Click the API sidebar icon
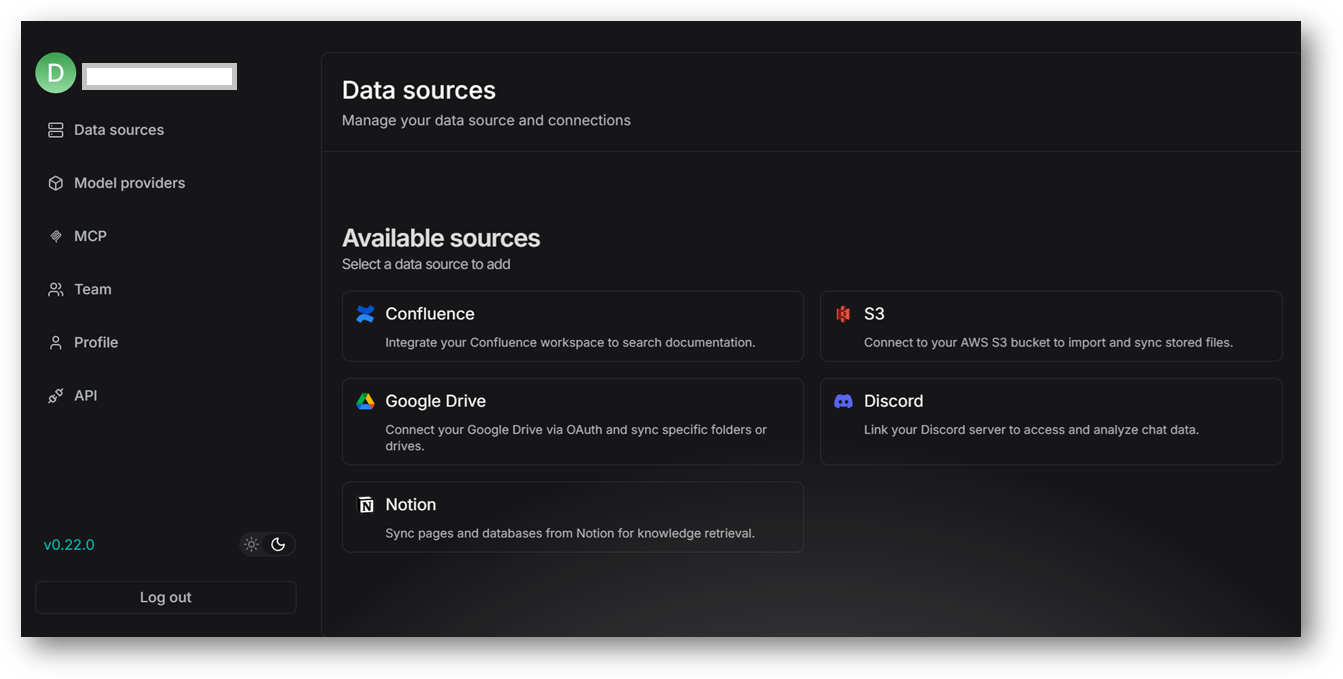1343x679 pixels. [x=55, y=395]
